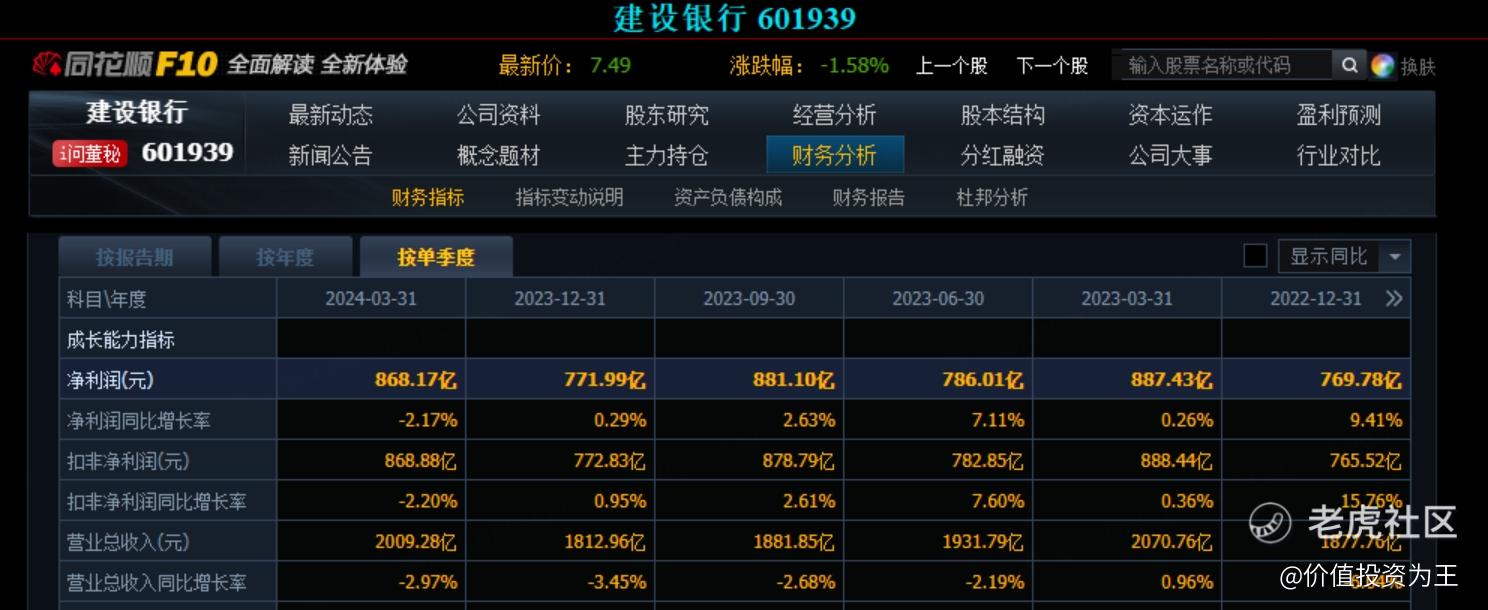Open the 显示同比 dropdown arrow
This screenshot has height=610, width=1488.
coord(1395,257)
